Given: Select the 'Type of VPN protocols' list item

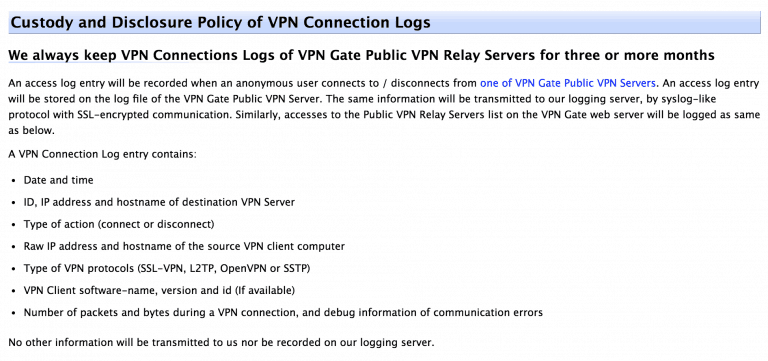Looking at the screenshot, I should pyautogui.click(x=167, y=268).
